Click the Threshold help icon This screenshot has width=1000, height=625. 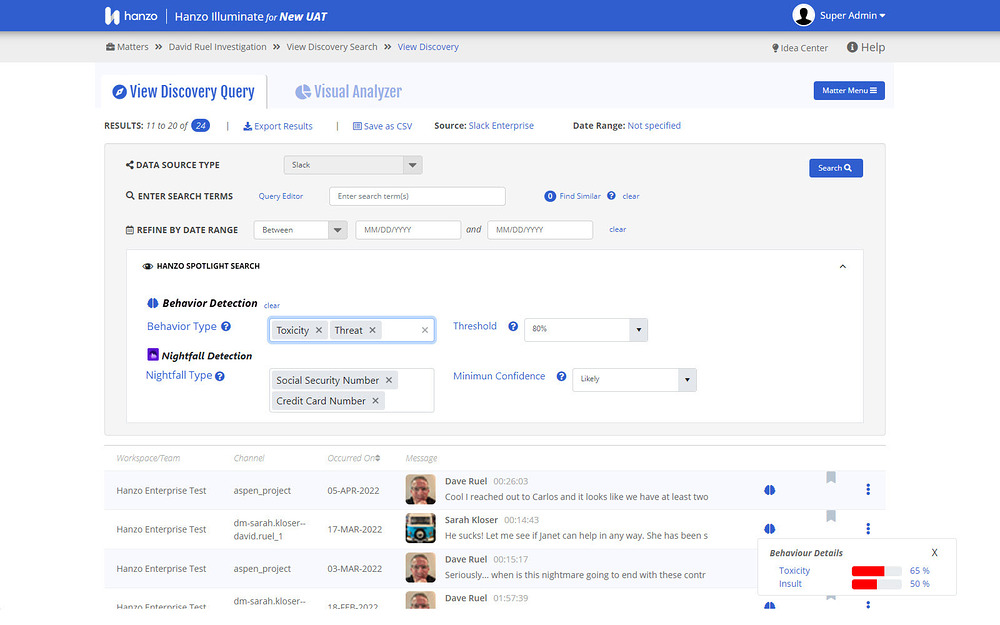pos(513,327)
